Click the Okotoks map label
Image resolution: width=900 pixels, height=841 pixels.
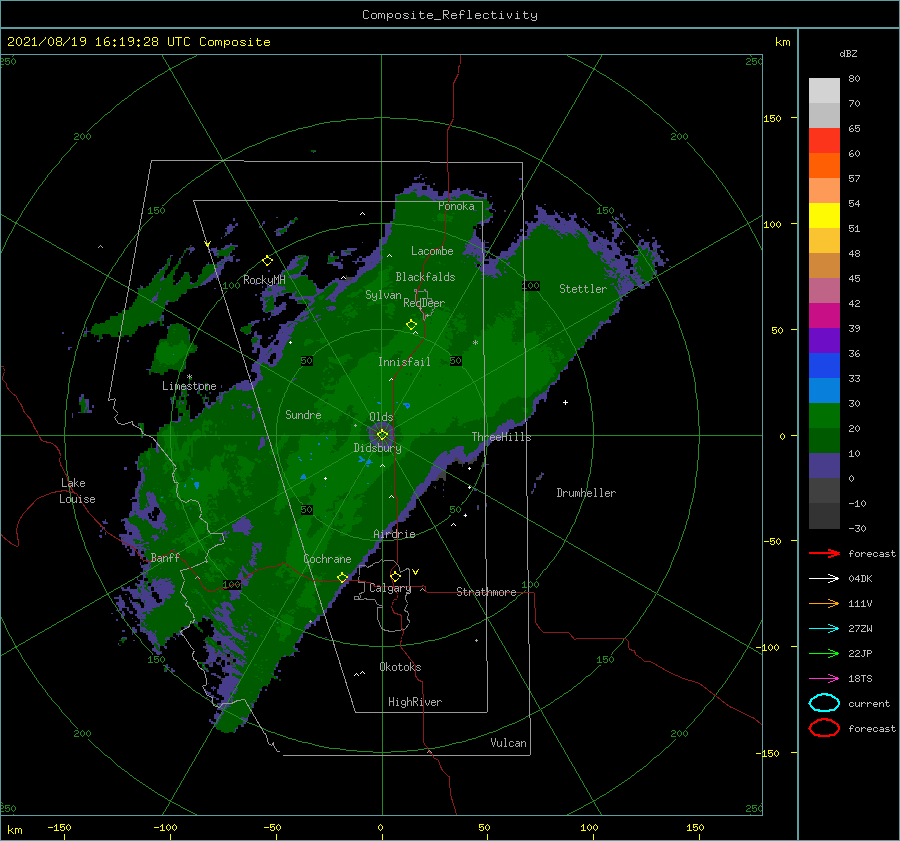(400, 667)
